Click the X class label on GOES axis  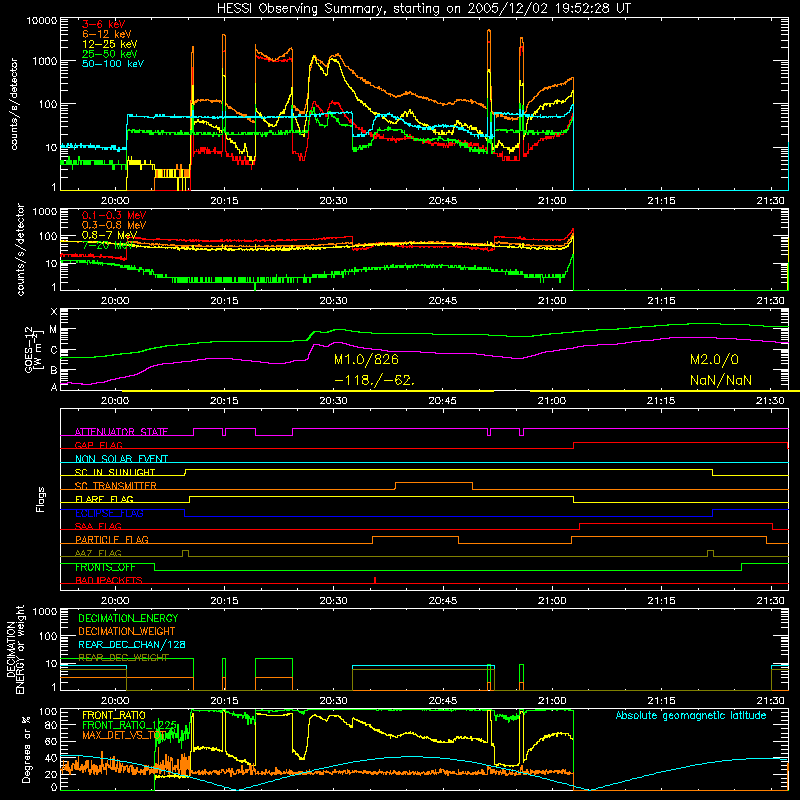(54, 312)
